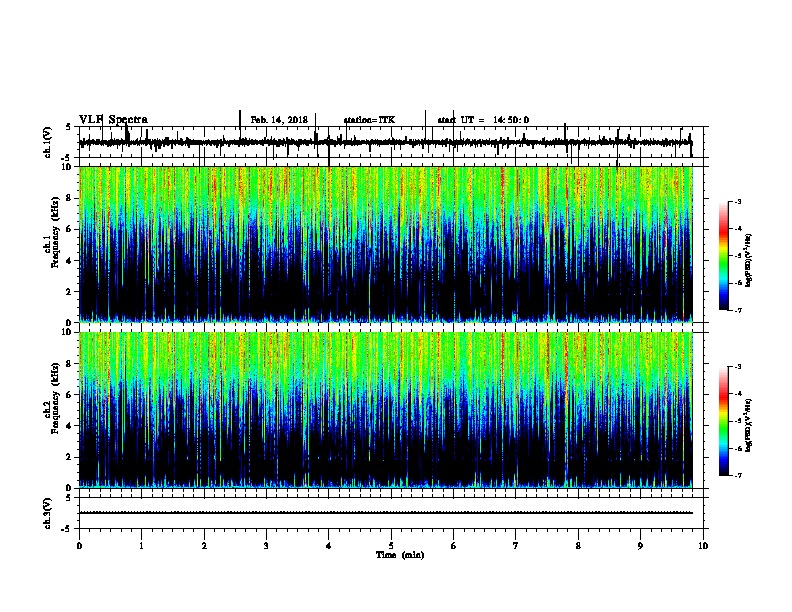Click the ch.3(V) flat waveform panel
The image size is (792, 612).
pos(391,513)
